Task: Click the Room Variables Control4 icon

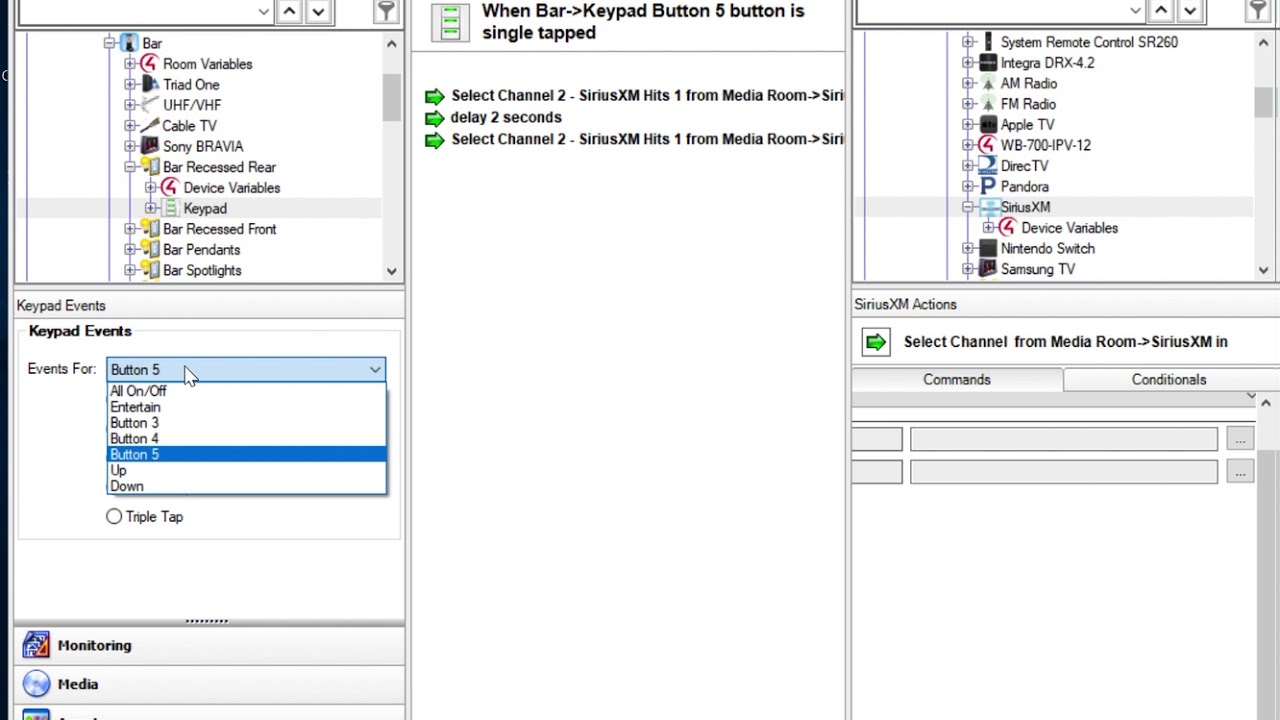Action: (x=149, y=64)
